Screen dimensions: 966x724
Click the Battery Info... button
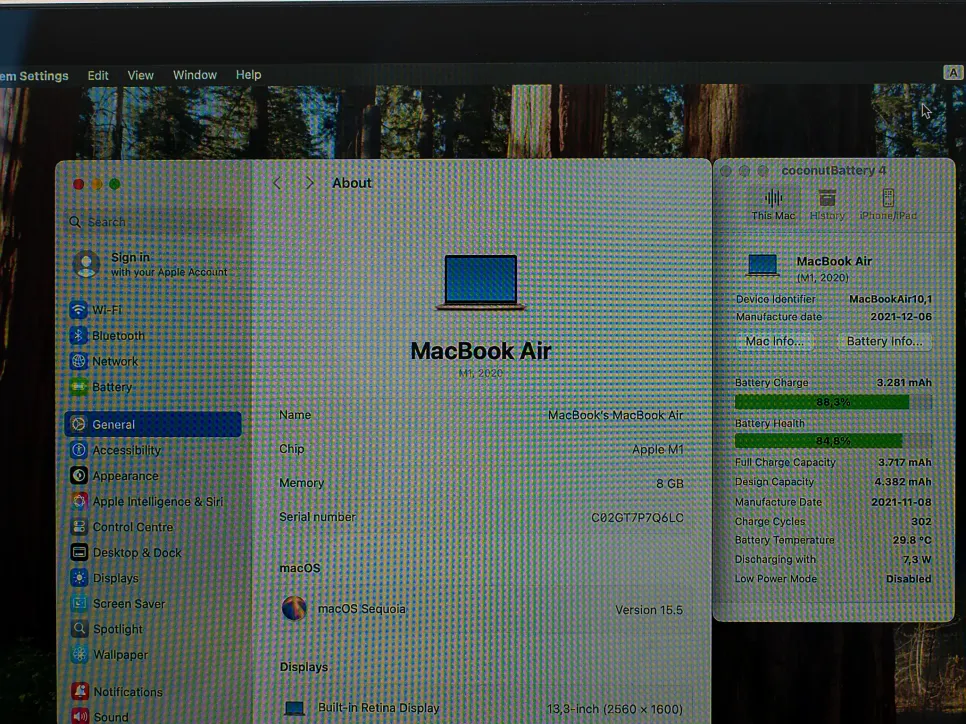pos(884,341)
